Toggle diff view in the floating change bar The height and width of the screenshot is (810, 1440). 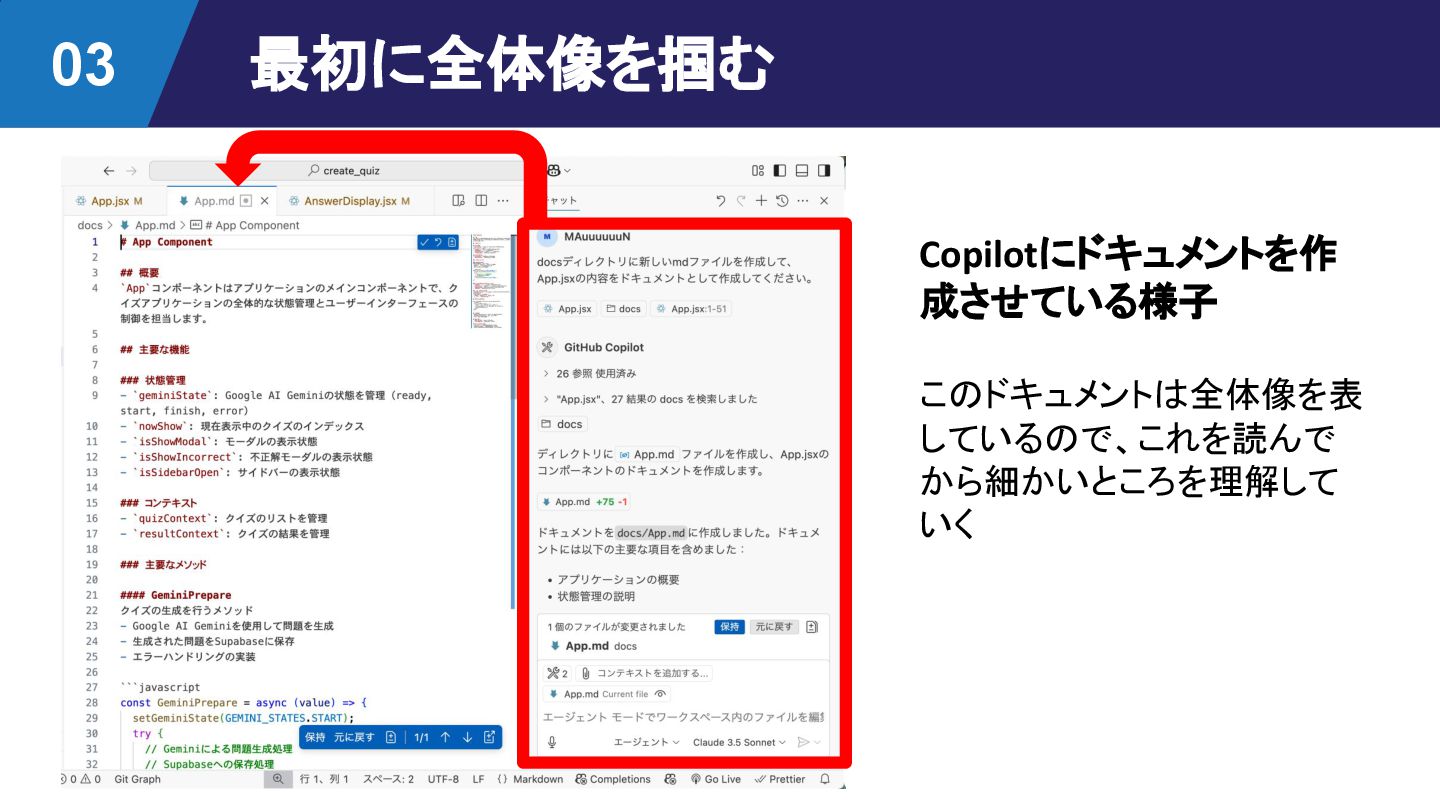coord(391,737)
